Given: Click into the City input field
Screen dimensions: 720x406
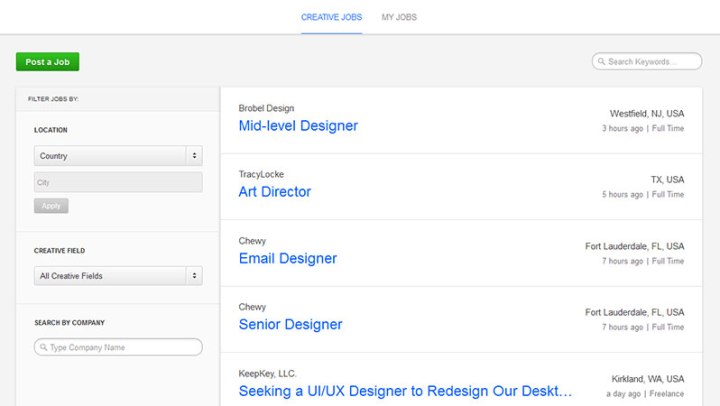Looking at the screenshot, I should point(118,182).
